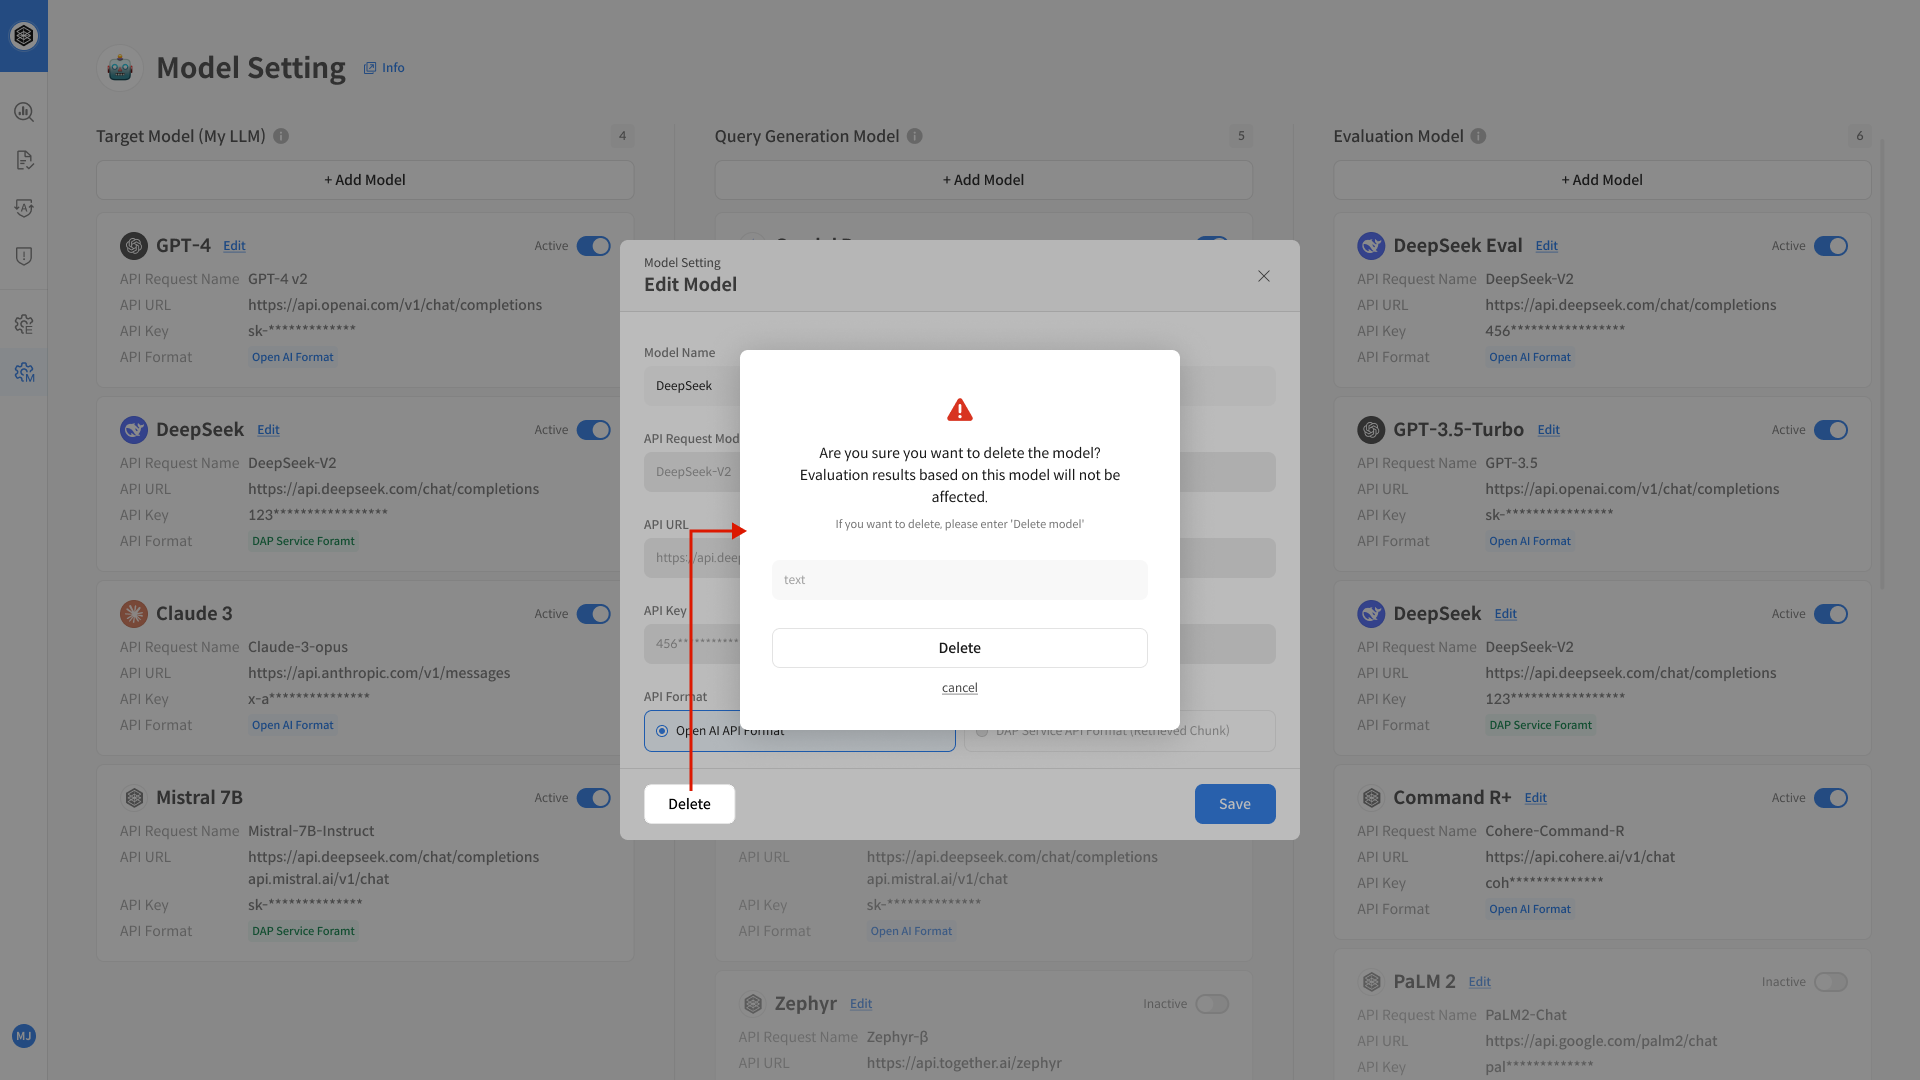
Task: Click Add Model under Evaluation Model
Action: point(1602,180)
